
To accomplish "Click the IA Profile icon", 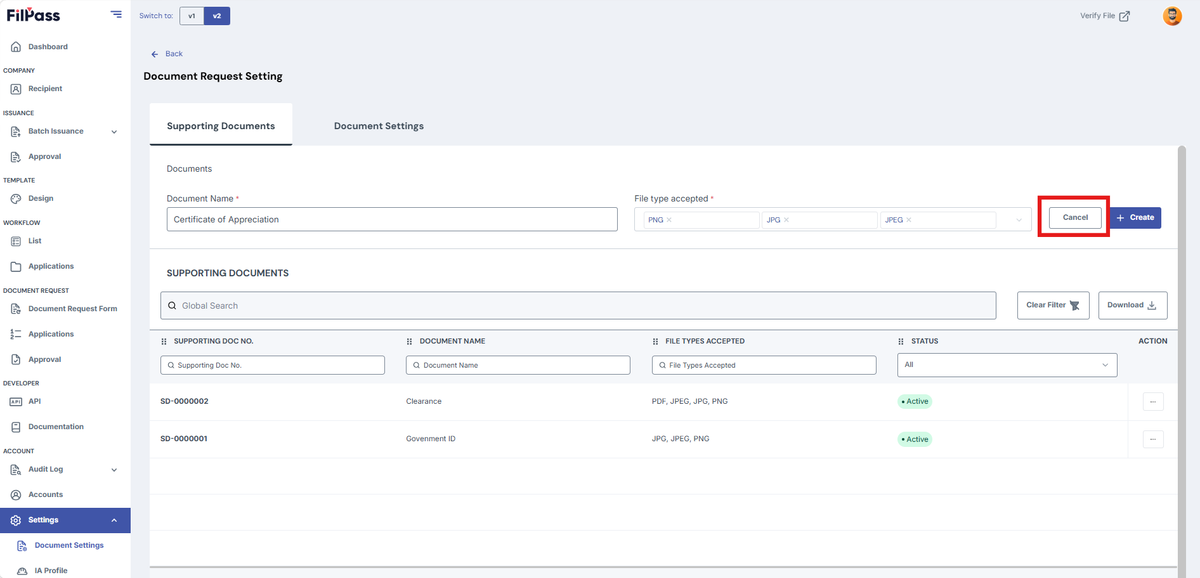I will tap(22, 571).
